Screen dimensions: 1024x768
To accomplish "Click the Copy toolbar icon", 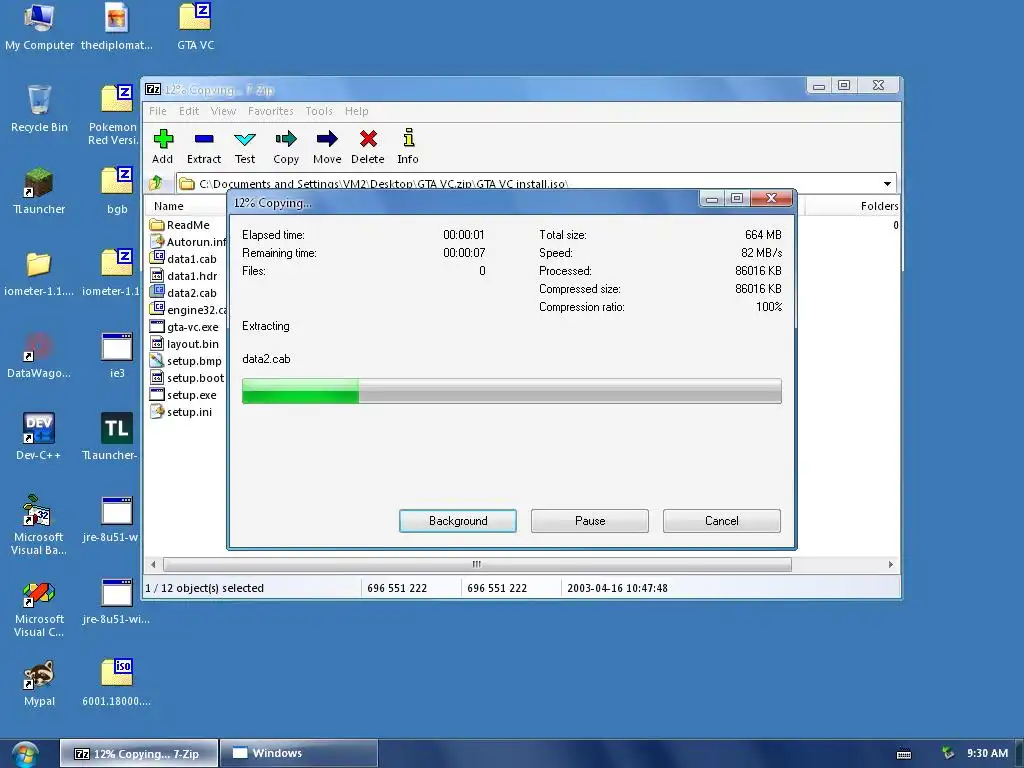I will (286, 146).
